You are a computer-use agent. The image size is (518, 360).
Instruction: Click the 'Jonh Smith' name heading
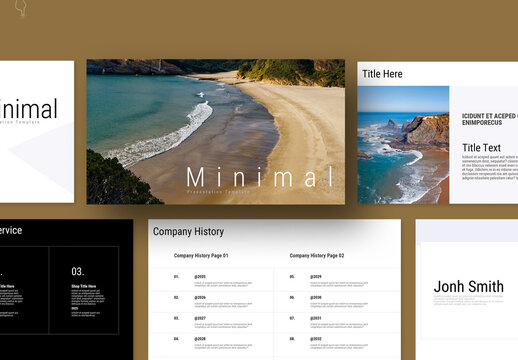(x=468, y=287)
